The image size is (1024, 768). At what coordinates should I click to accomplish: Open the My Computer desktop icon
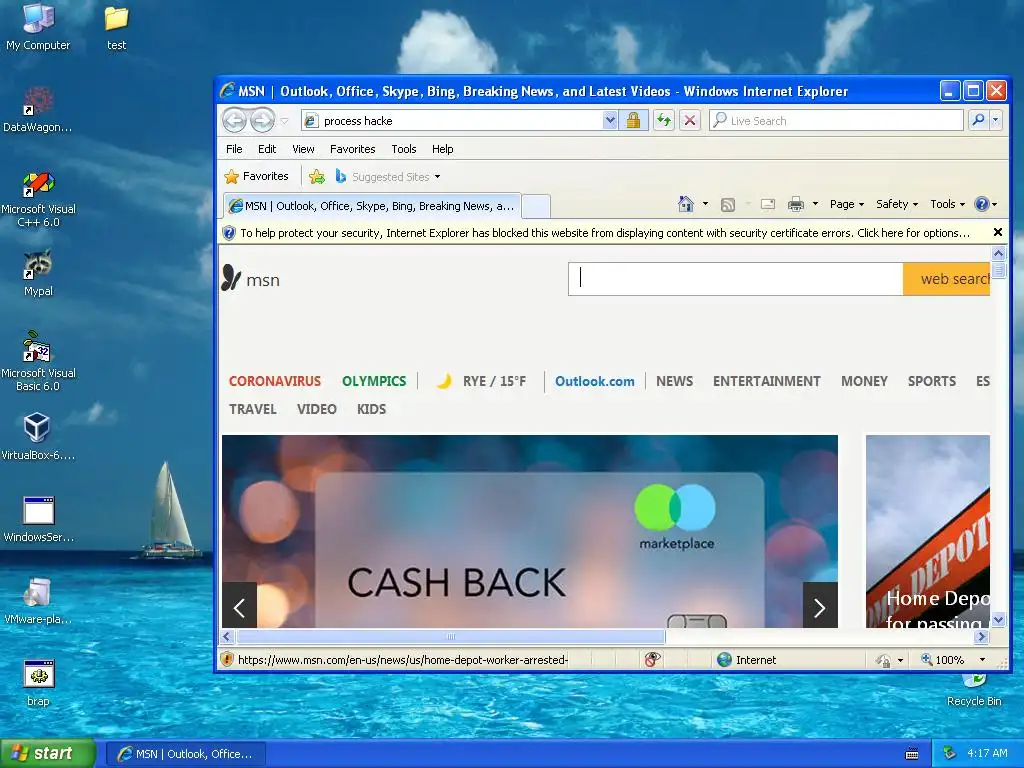tap(38, 27)
